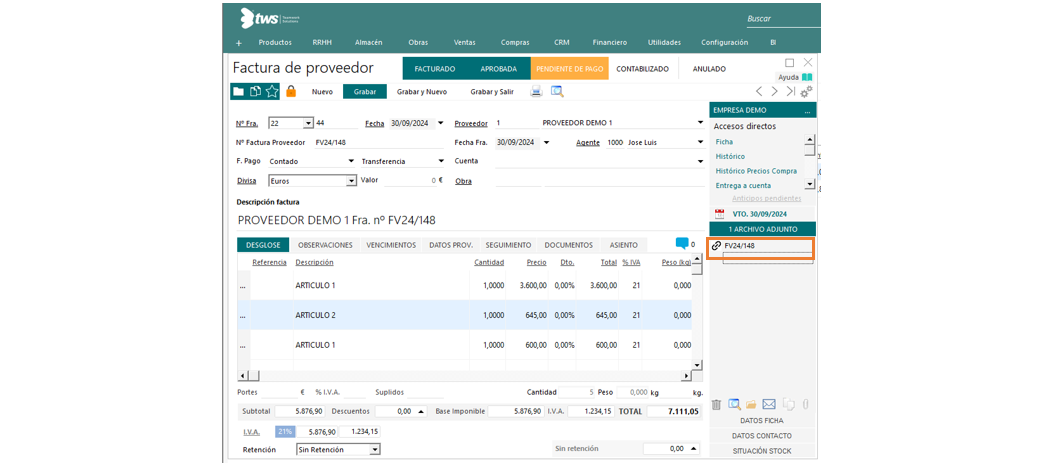Screen dimensions: 1039x463
Task: Print the invoice with the printer icon
Action: 537,91
